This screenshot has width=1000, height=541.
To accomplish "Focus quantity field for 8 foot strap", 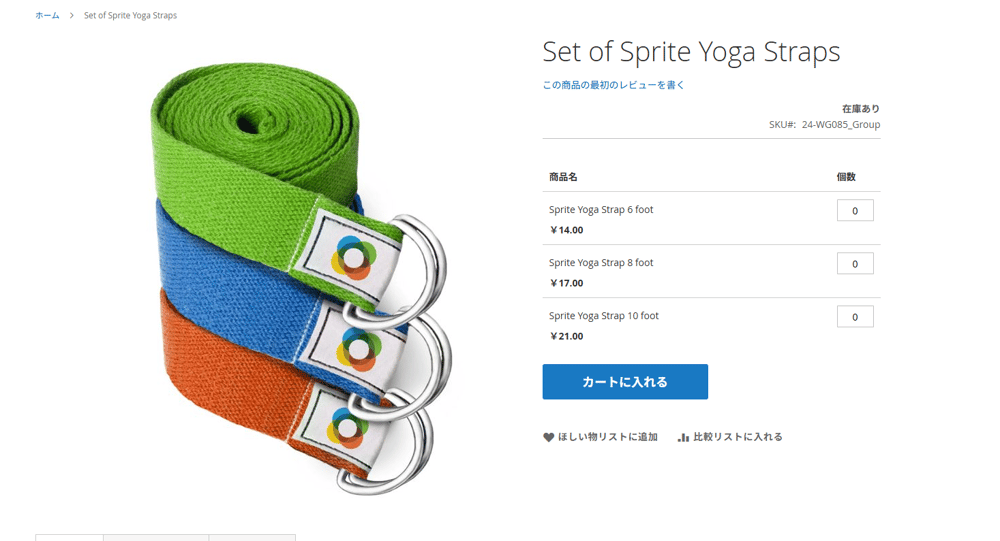I will 855,263.
